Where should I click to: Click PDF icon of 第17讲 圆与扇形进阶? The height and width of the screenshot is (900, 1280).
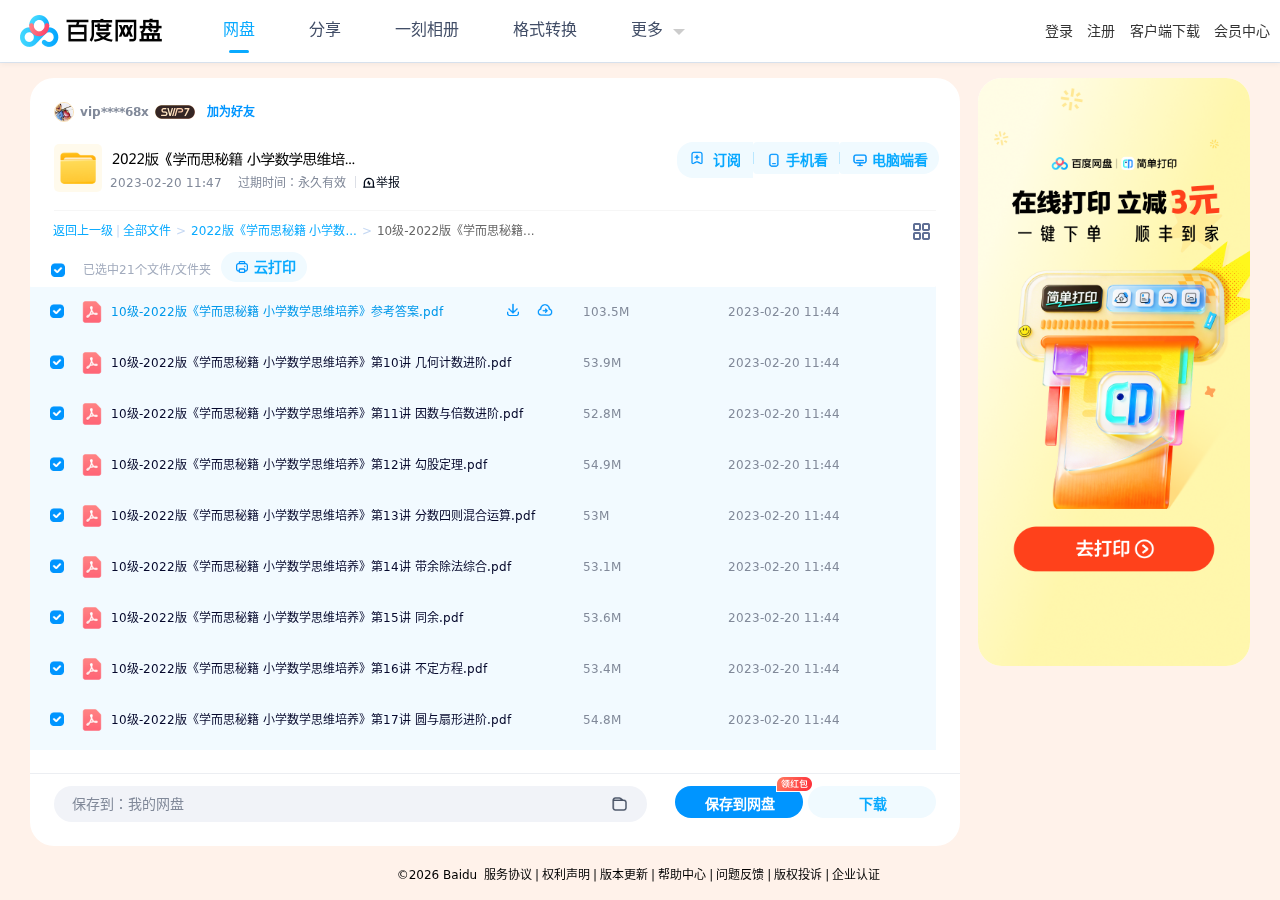92,720
